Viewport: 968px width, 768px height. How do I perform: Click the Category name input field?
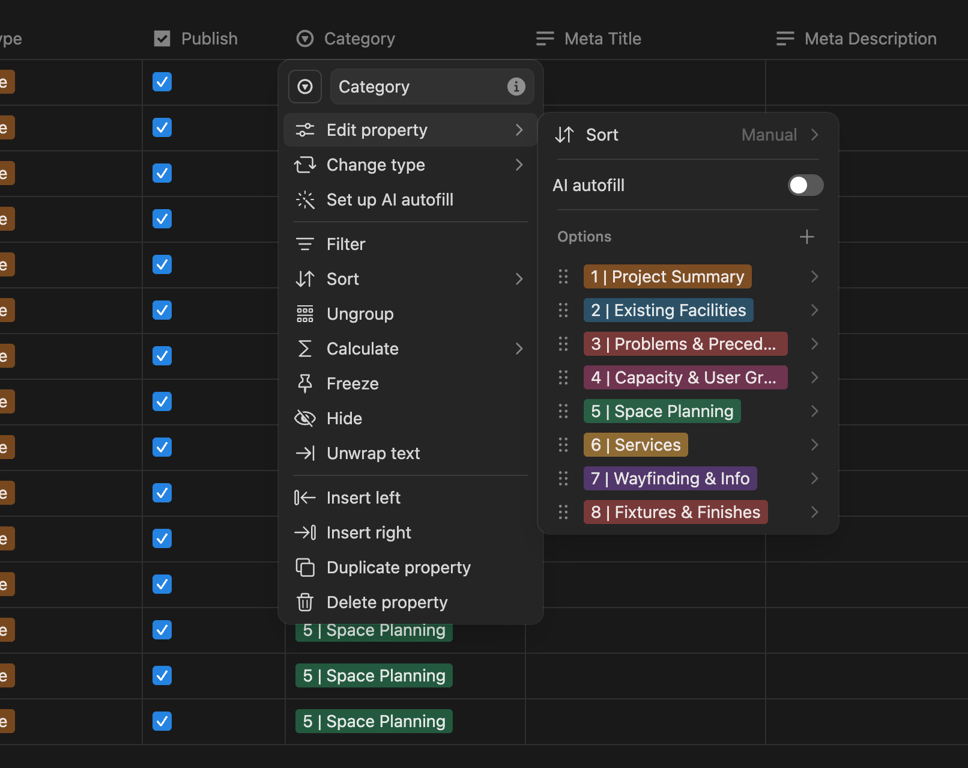click(415, 87)
